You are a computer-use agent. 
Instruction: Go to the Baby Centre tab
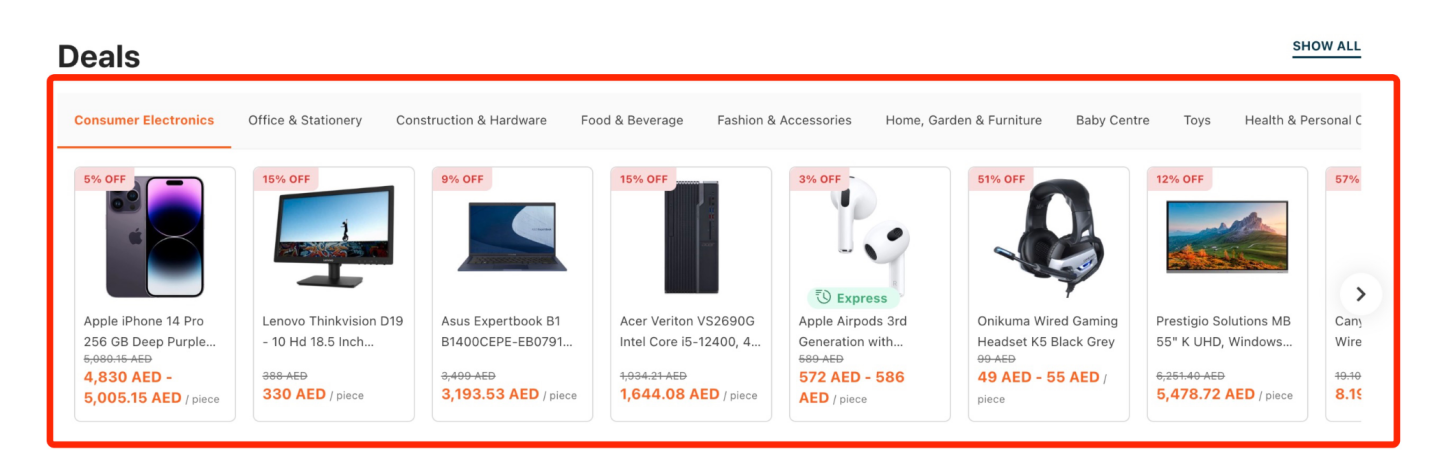[x=1112, y=120]
